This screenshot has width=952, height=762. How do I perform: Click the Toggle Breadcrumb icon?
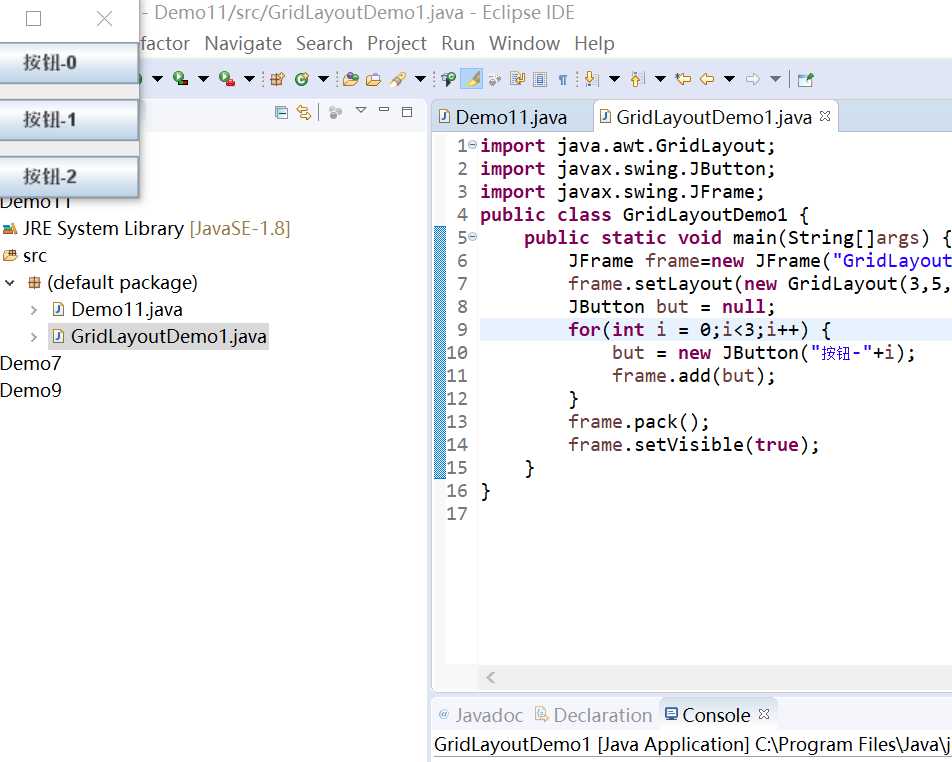[x=449, y=79]
